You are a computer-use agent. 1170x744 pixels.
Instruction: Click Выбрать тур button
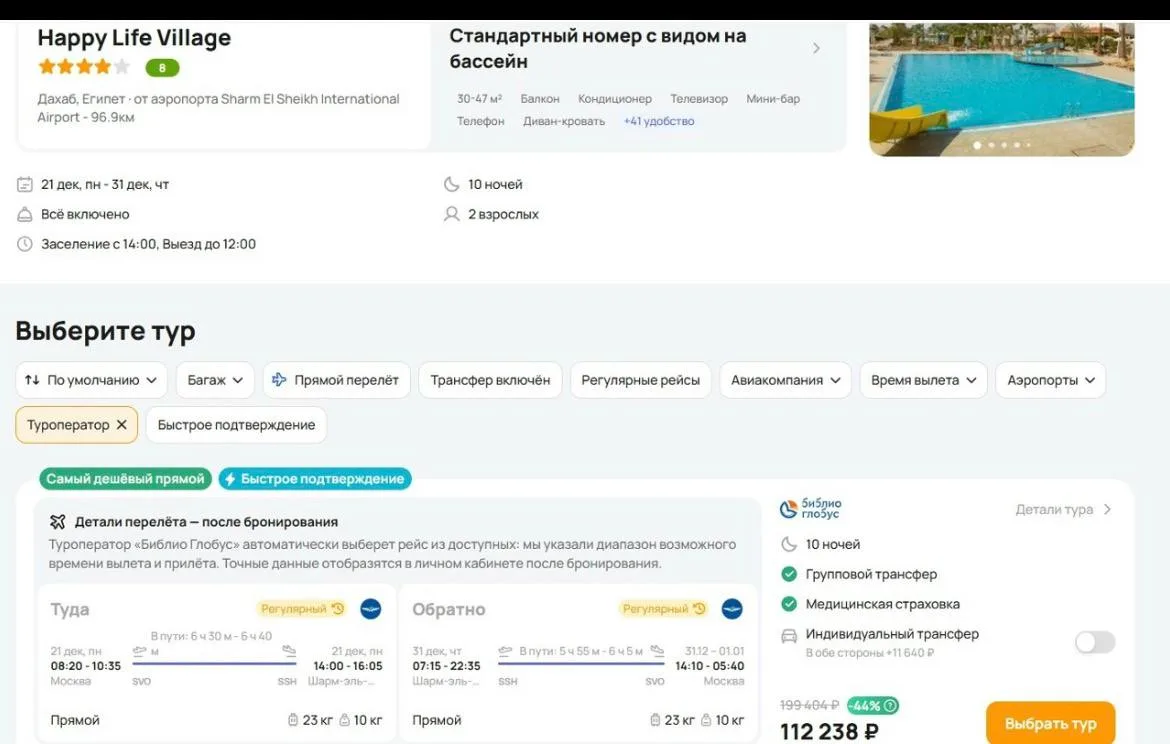[x=1051, y=723]
